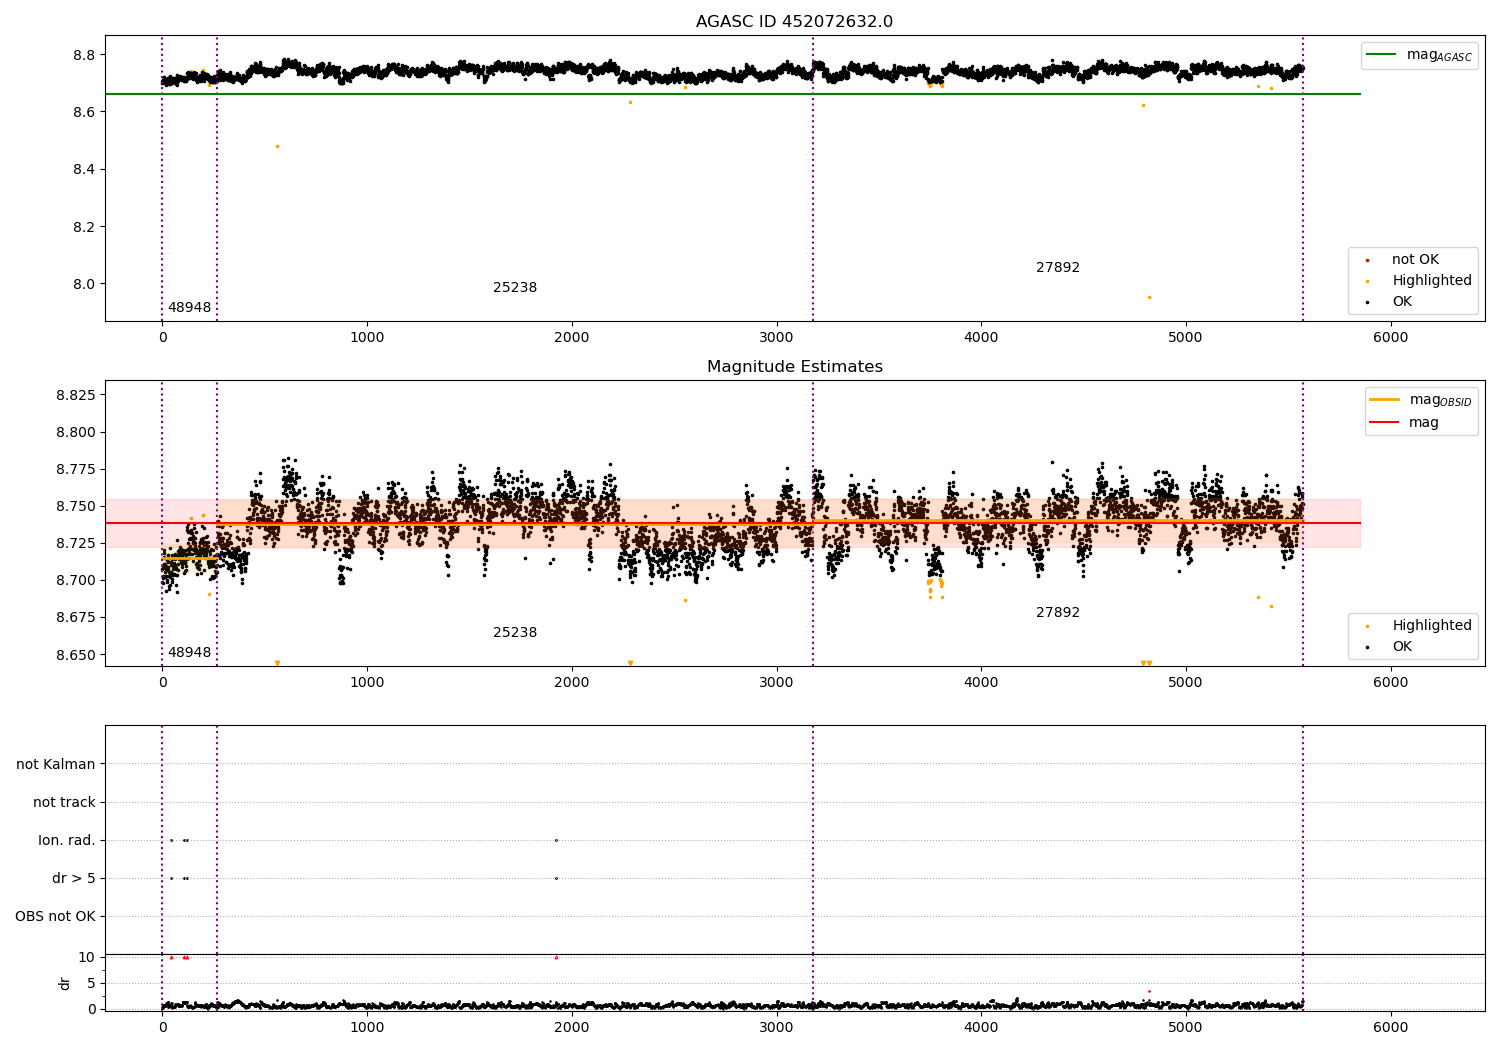Click the 10 tick on dr axis
Screen dimensions: 1500x1050
coord(87,958)
